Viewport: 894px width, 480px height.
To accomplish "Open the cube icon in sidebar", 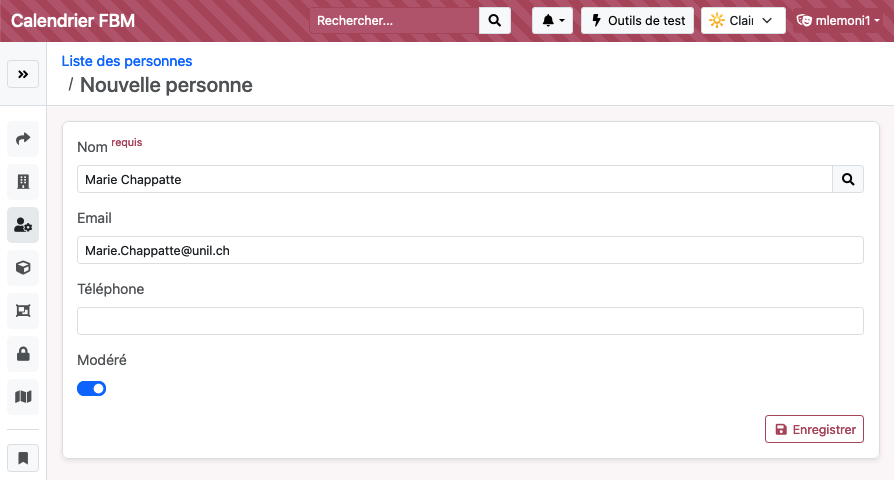I will pos(23,268).
